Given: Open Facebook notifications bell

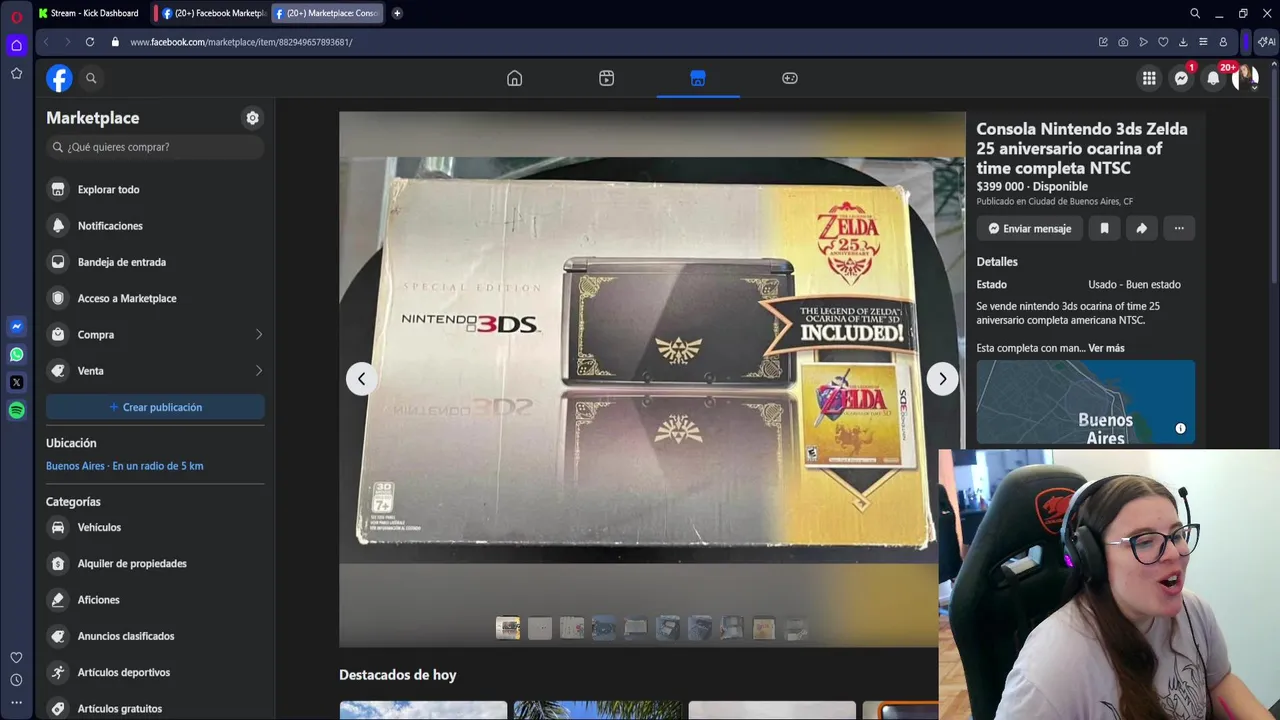Looking at the screenshot, I should [x=1213, y=78].
